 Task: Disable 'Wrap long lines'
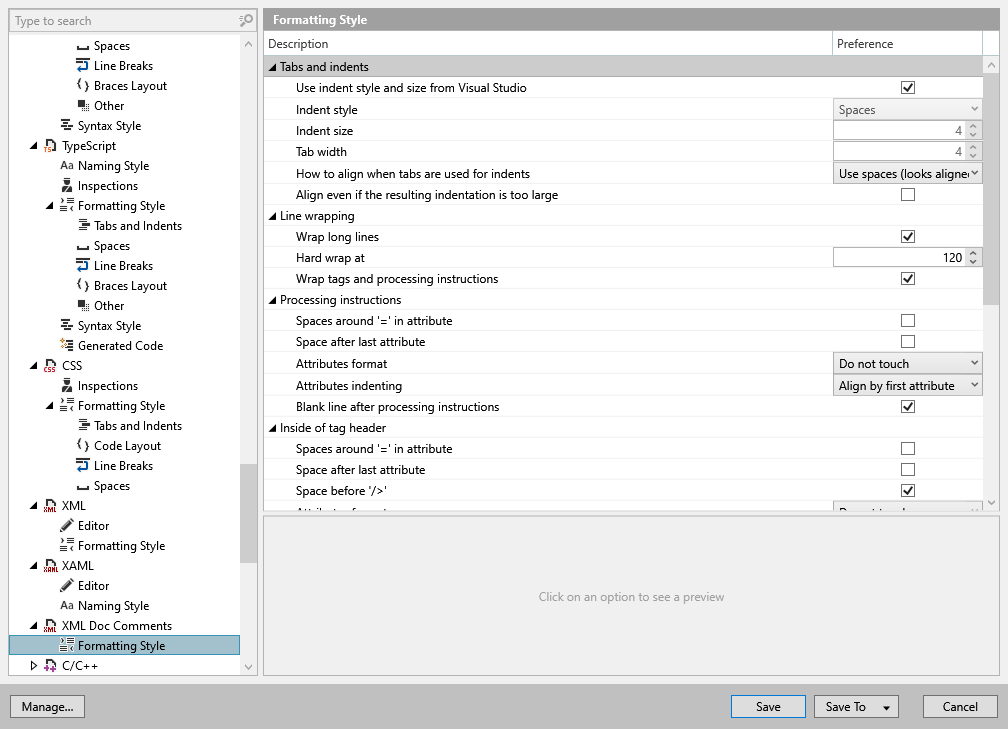(908, 236)
